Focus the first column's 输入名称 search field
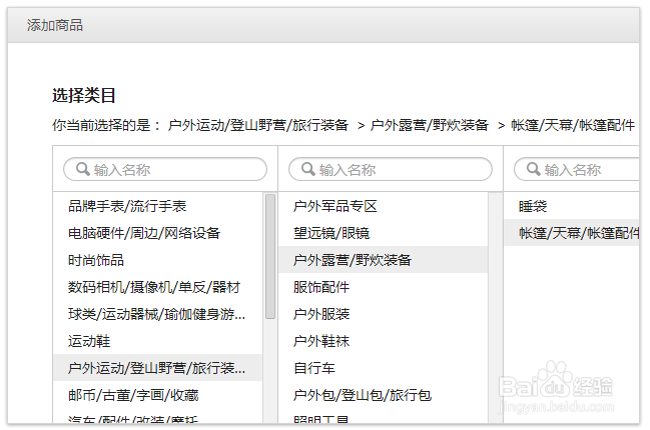The image size is (650, 430). (165, 169)
